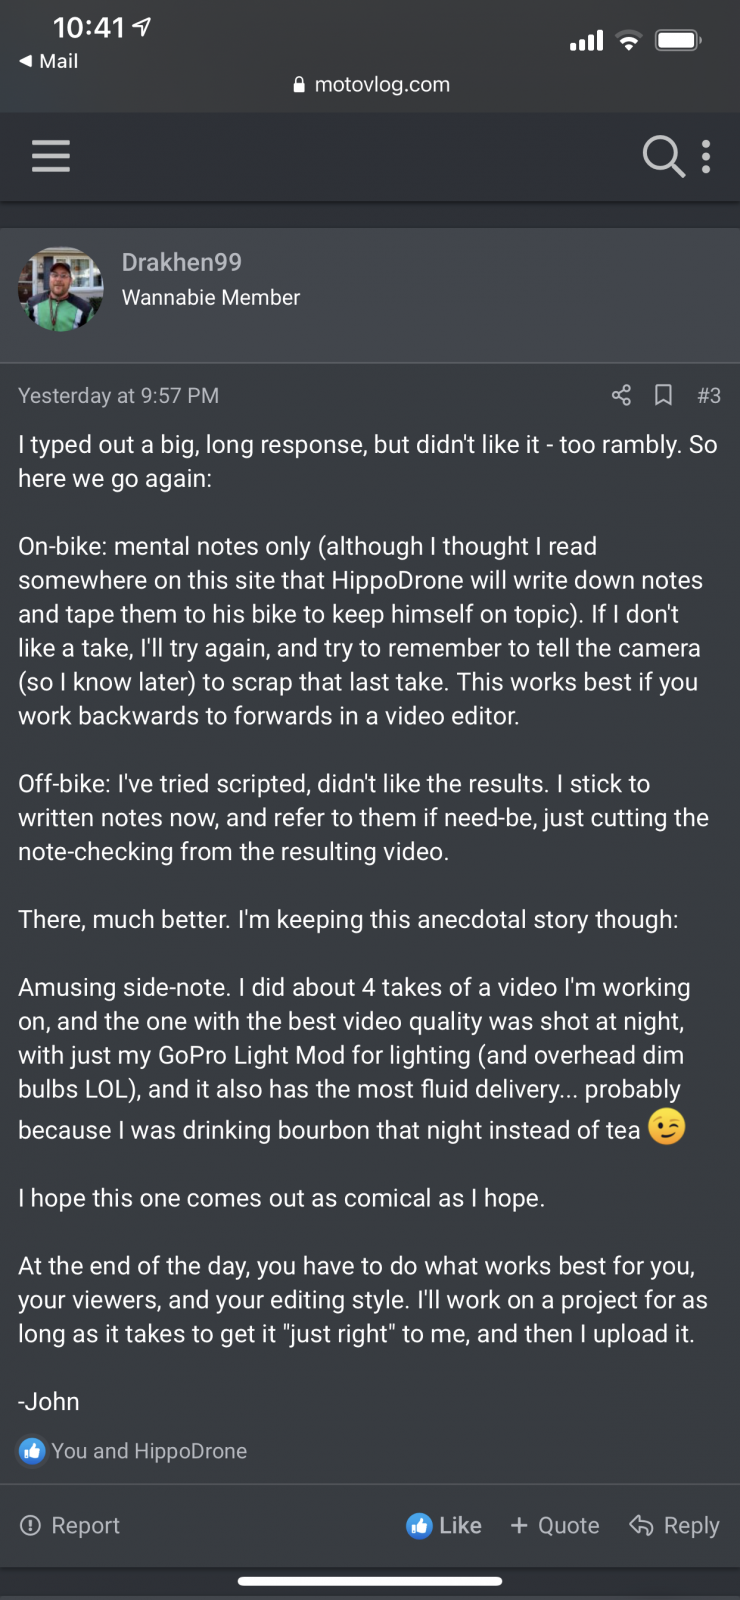Open the search magnifier icon
The width and height of the screenshot is (740, 1600).
tap(662, 157)
